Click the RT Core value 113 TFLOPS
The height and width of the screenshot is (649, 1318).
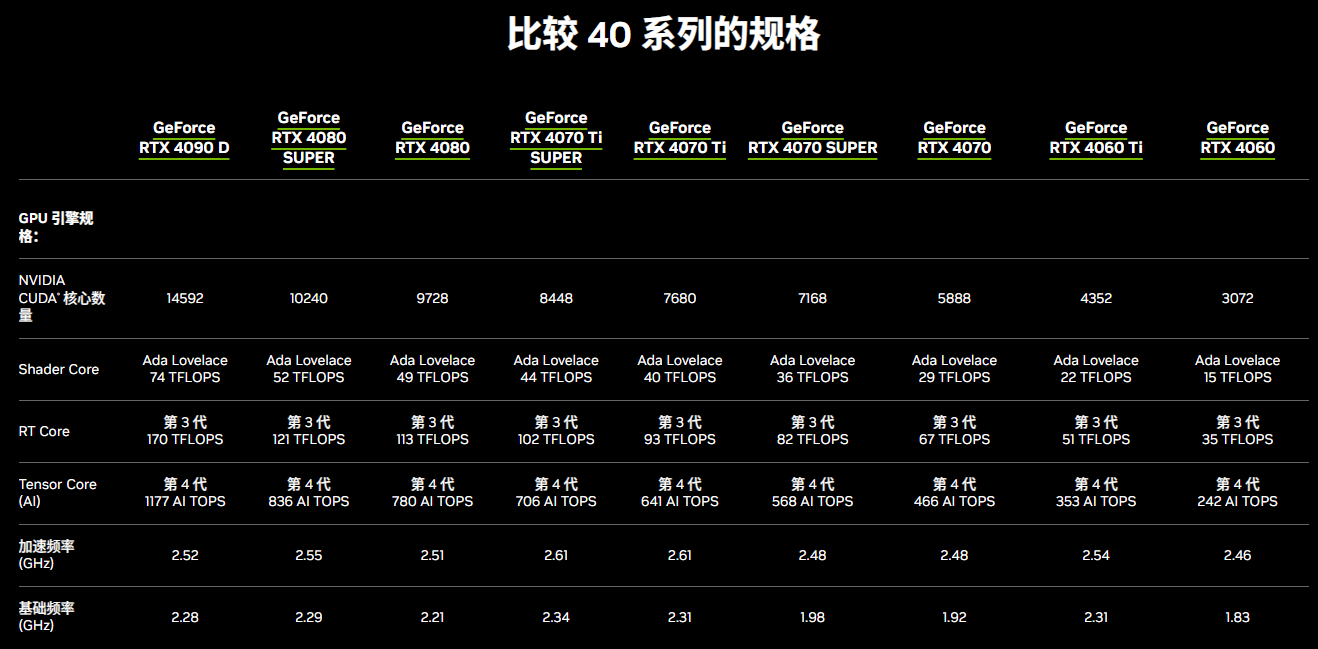[432, 439]
